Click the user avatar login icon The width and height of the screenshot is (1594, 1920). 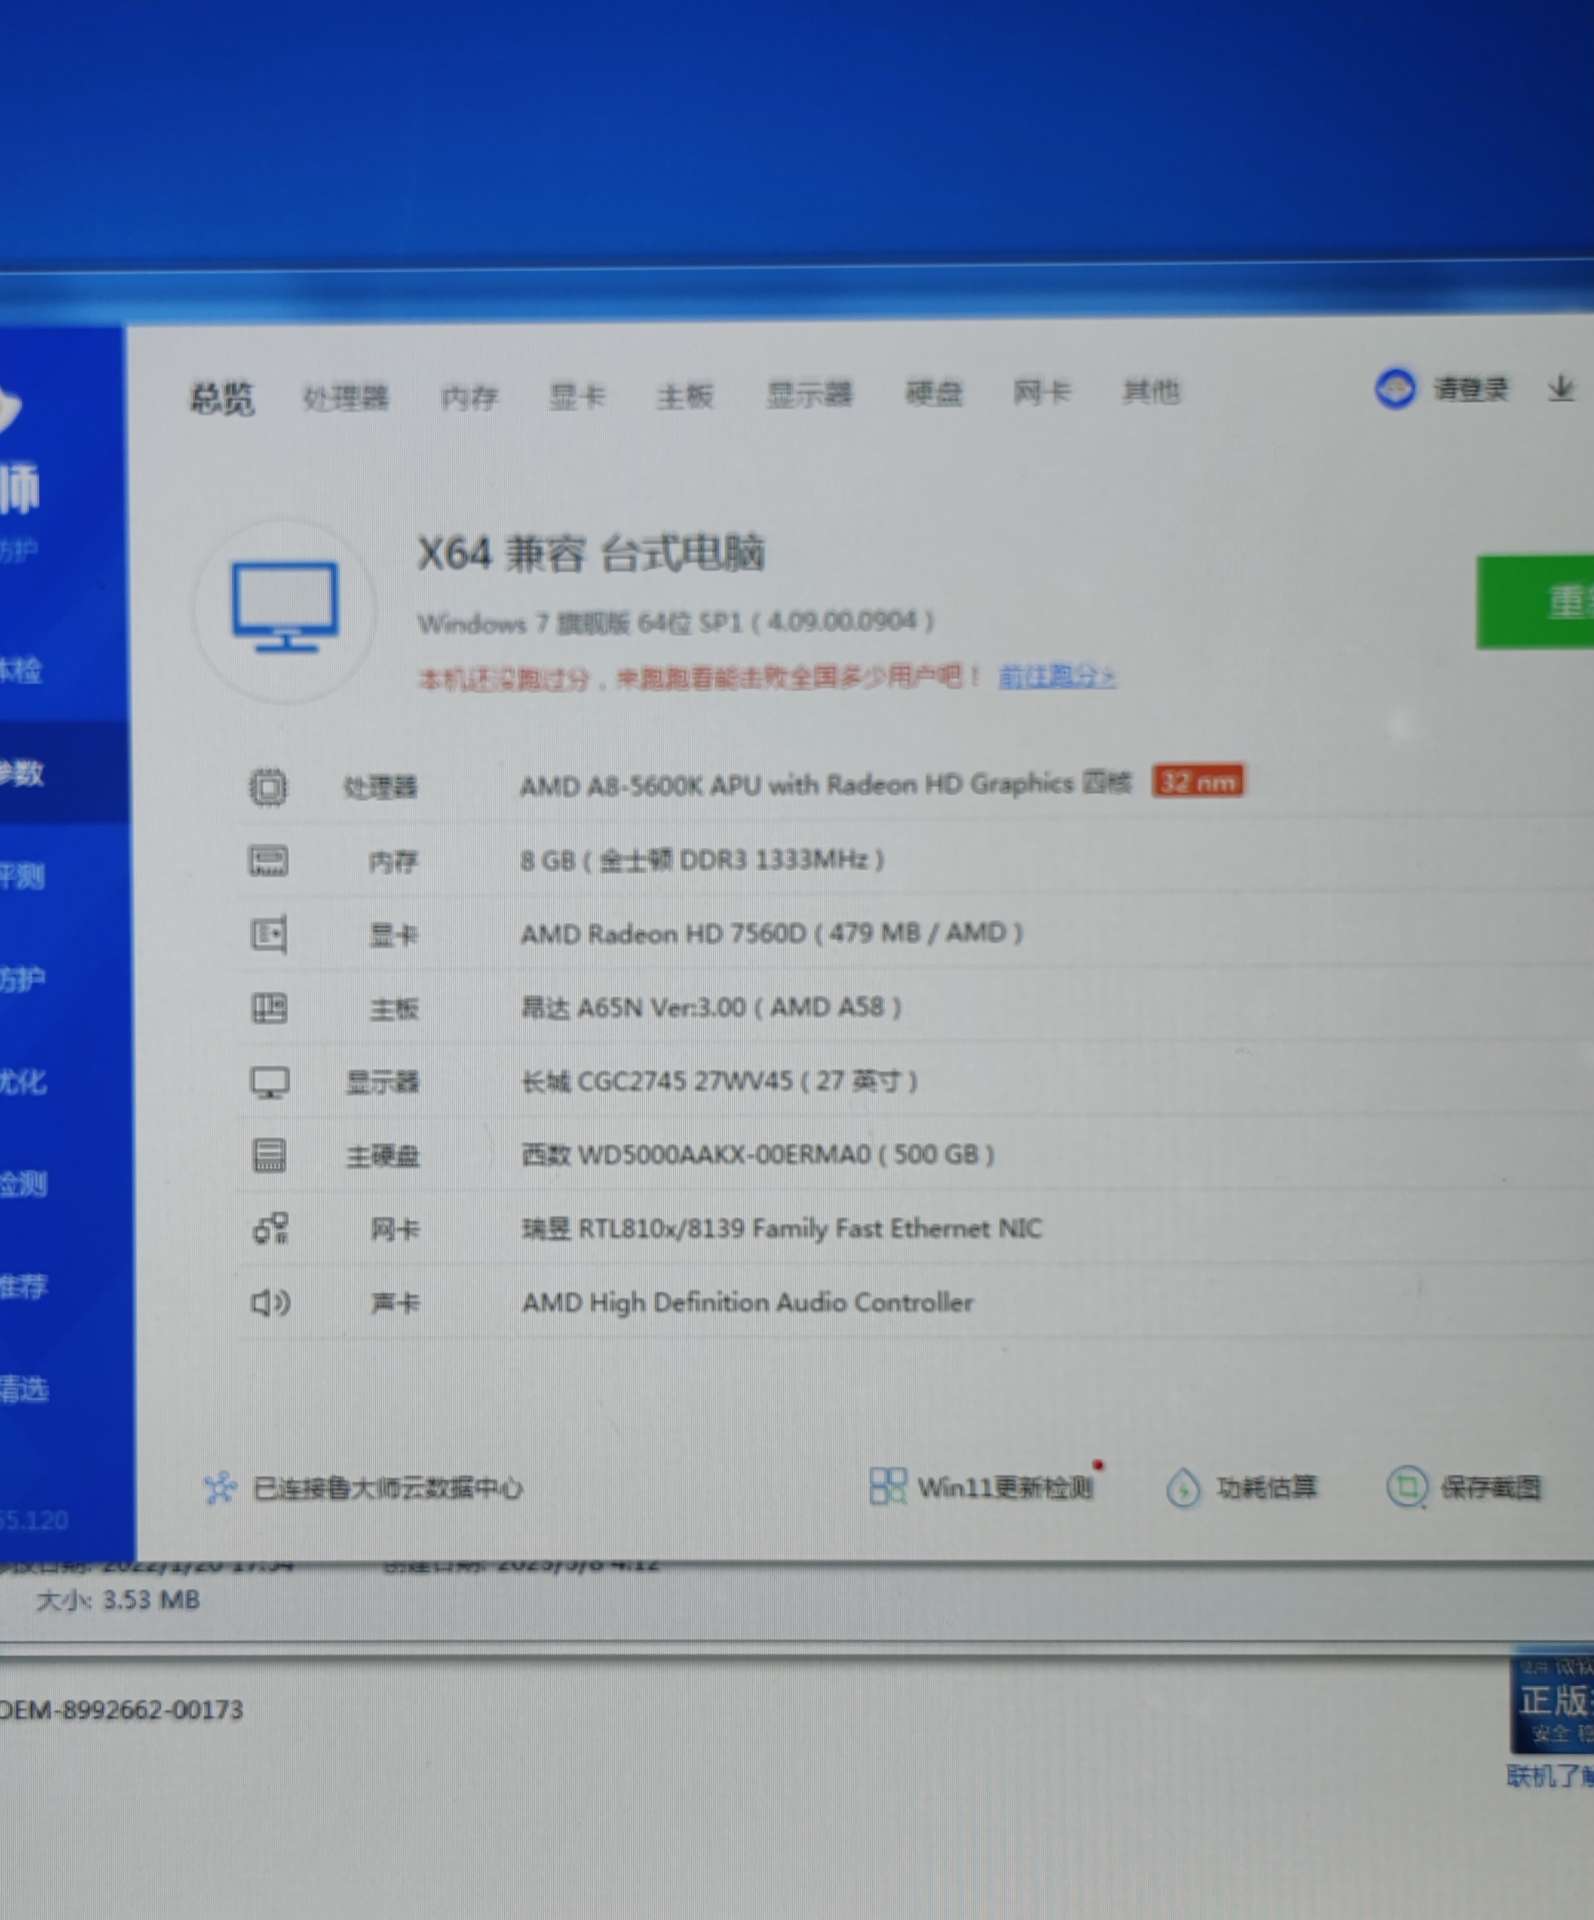pyautogui.click(x=1395, y=388)
